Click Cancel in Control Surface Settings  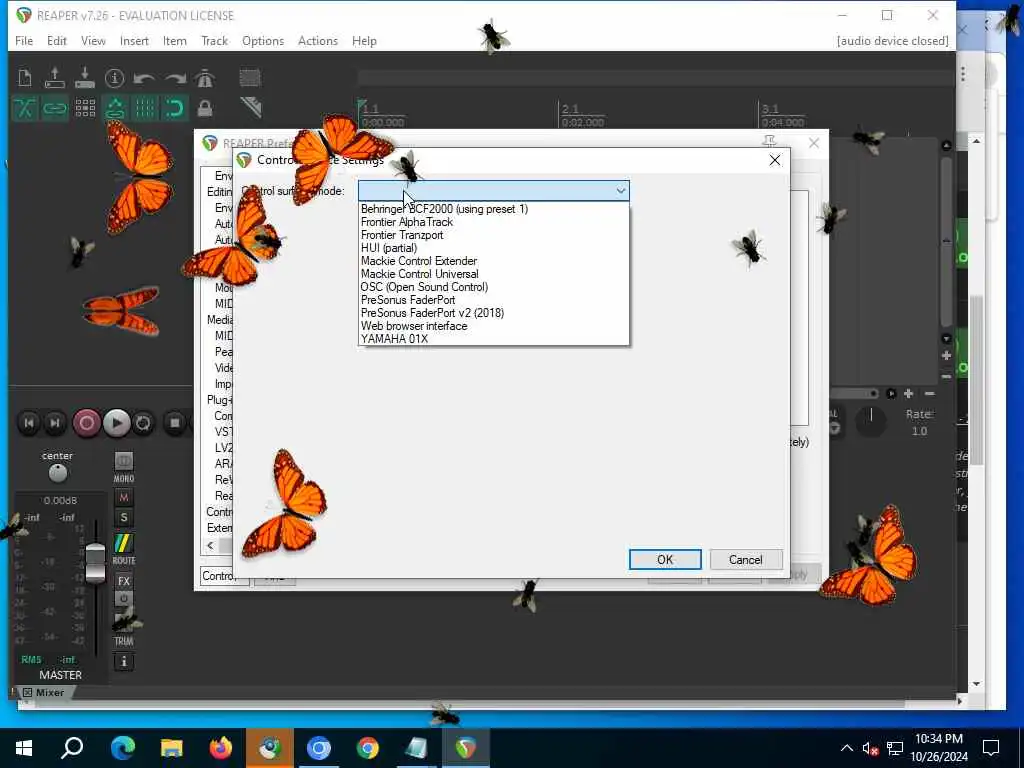point(745,560)
